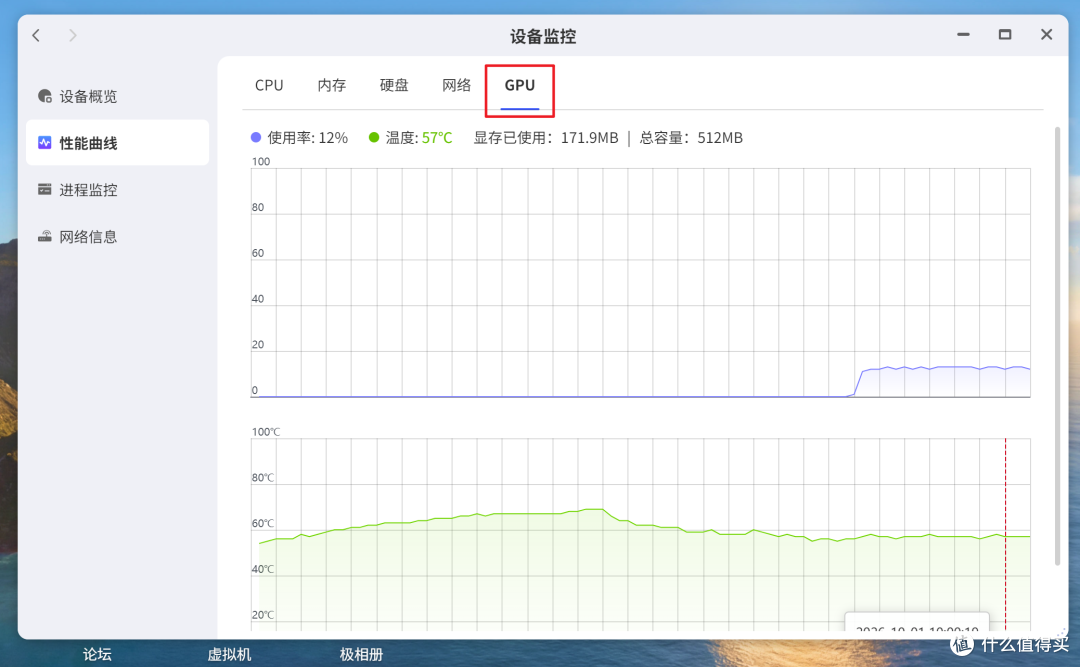Open 极相册 desktop shortcut label

pos(361,655)
